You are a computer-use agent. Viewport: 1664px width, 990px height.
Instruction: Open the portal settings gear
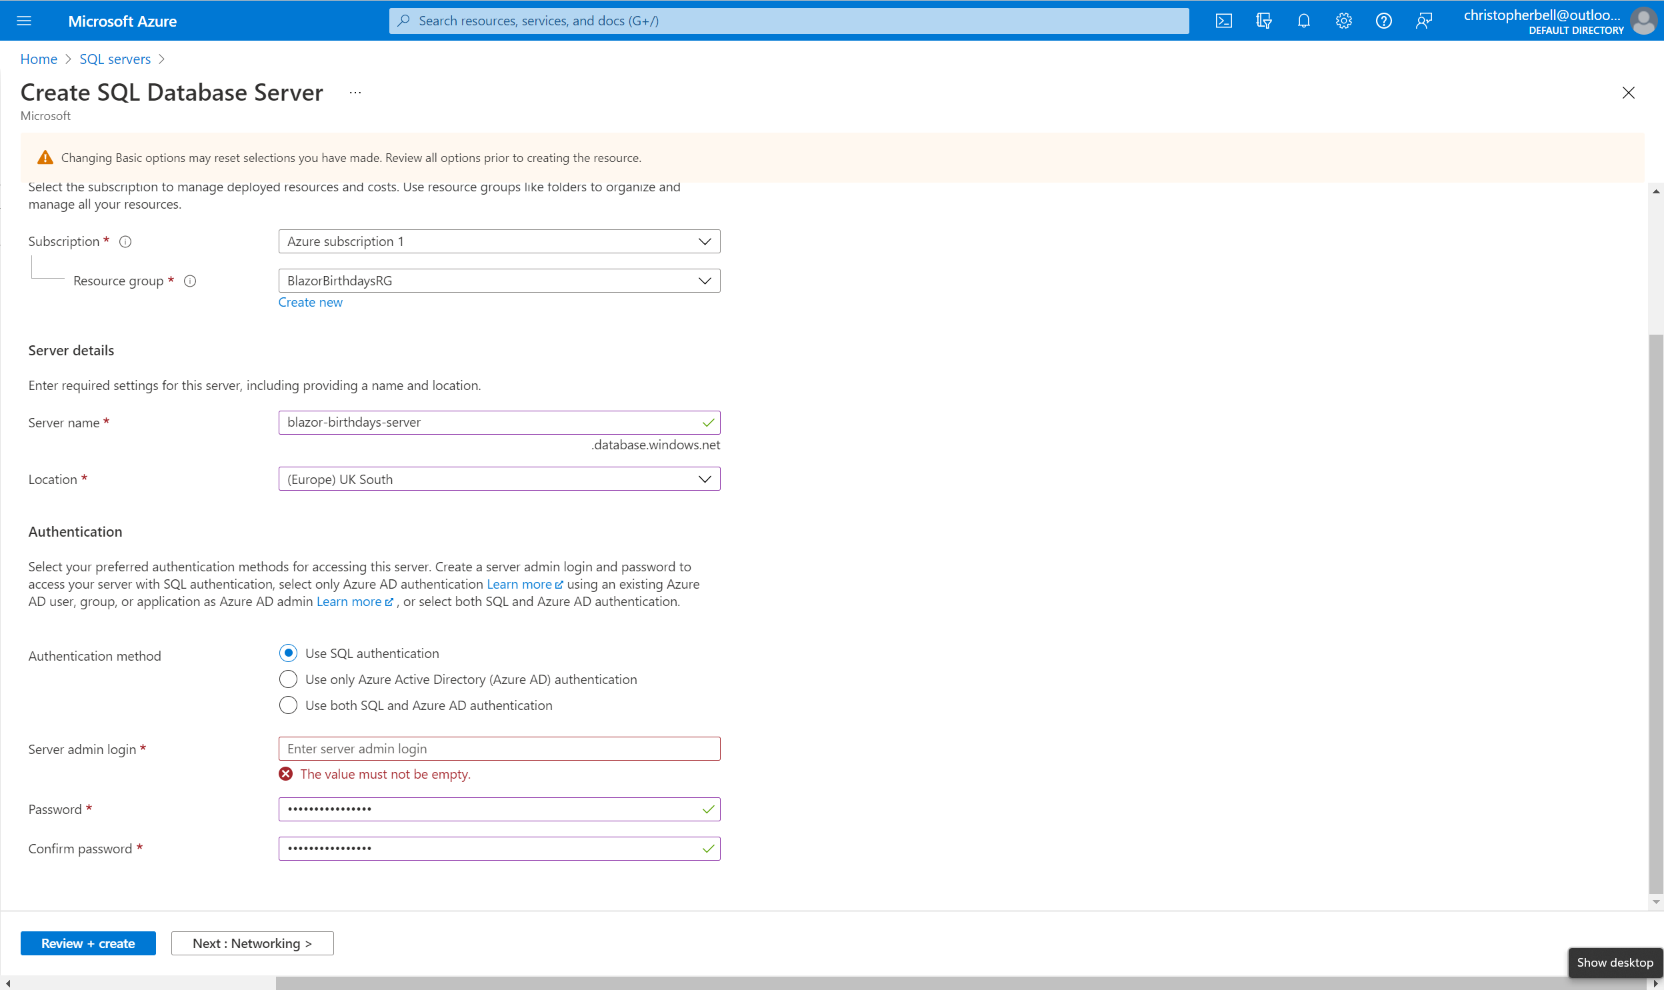pyautogui.click(x=1343, y=20)
